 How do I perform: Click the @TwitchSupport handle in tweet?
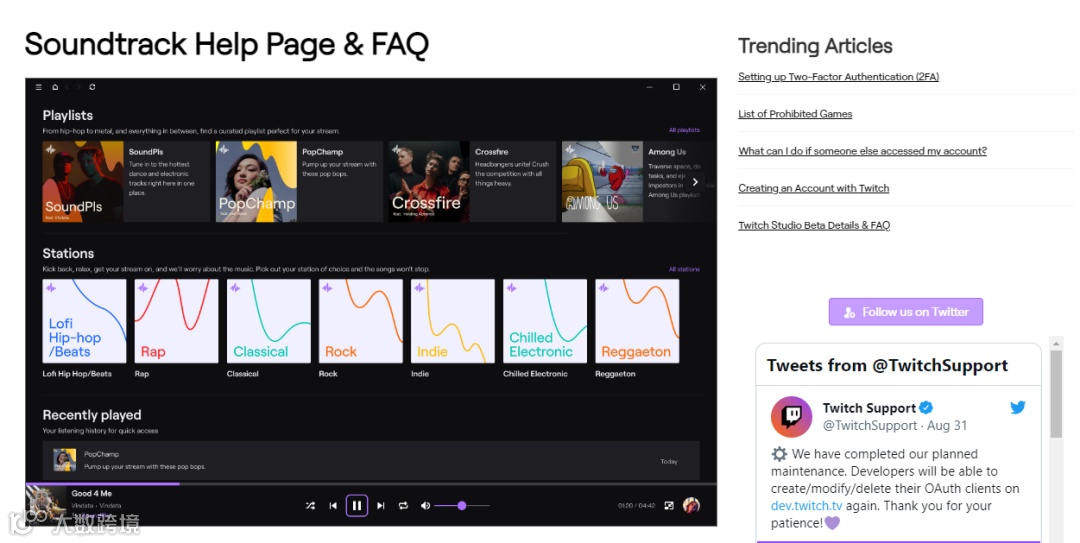(x=870, y=426)
